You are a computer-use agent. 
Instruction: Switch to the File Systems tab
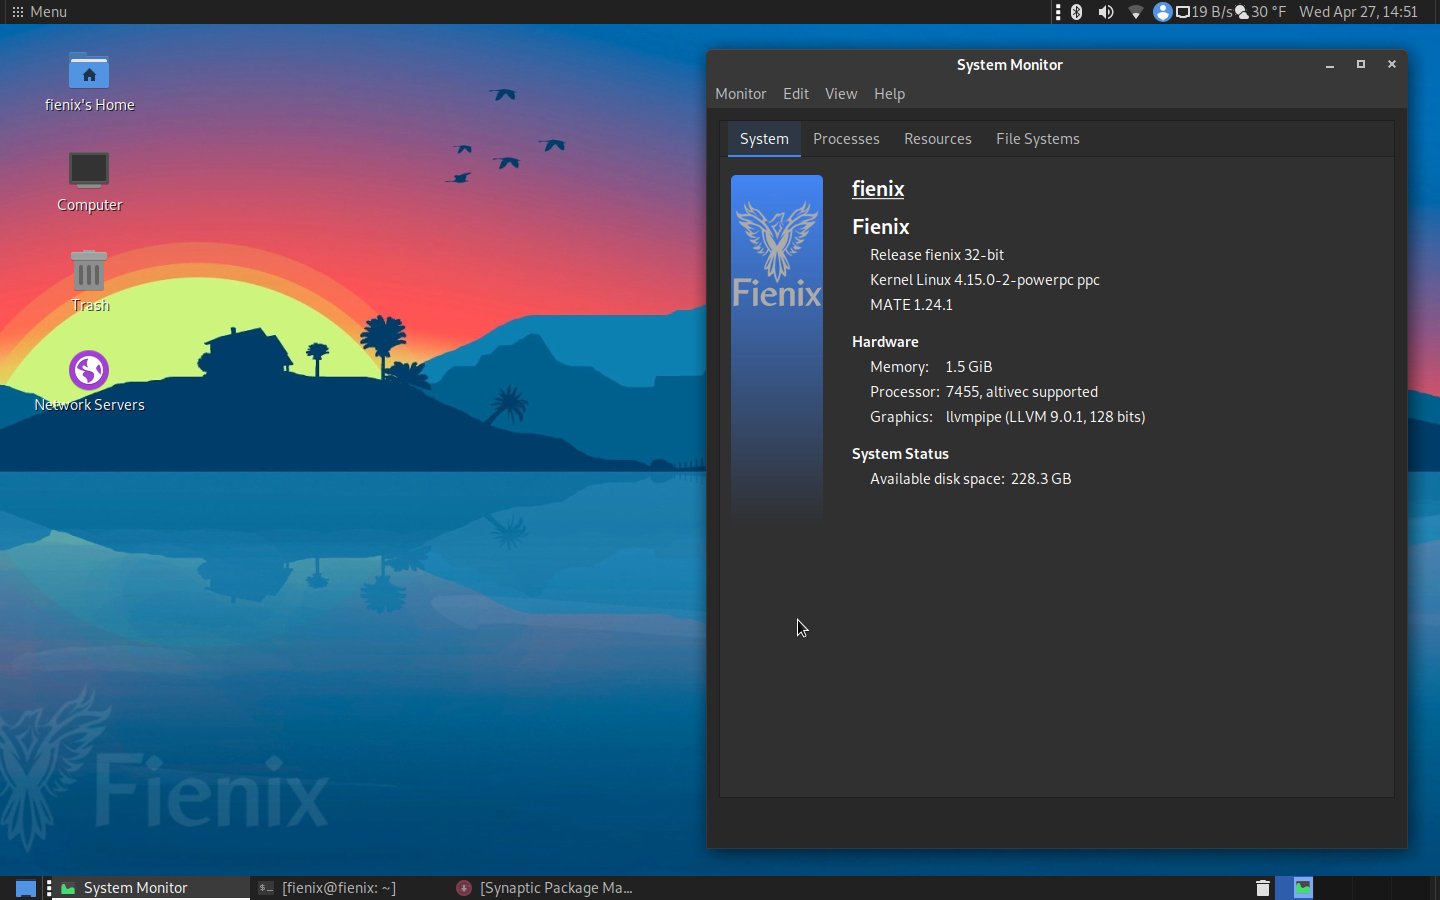[x=1037, y=139]
